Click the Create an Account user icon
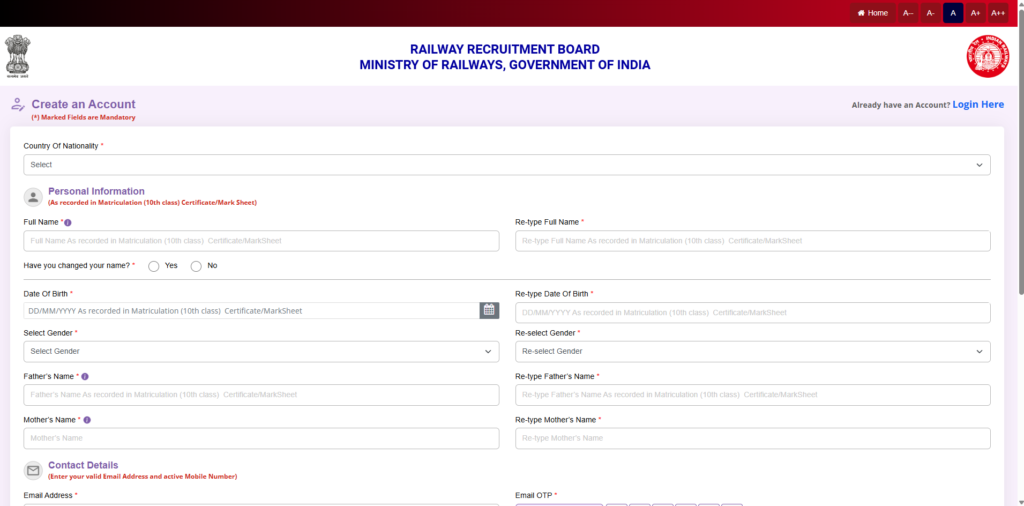 (x=18, y=104)
